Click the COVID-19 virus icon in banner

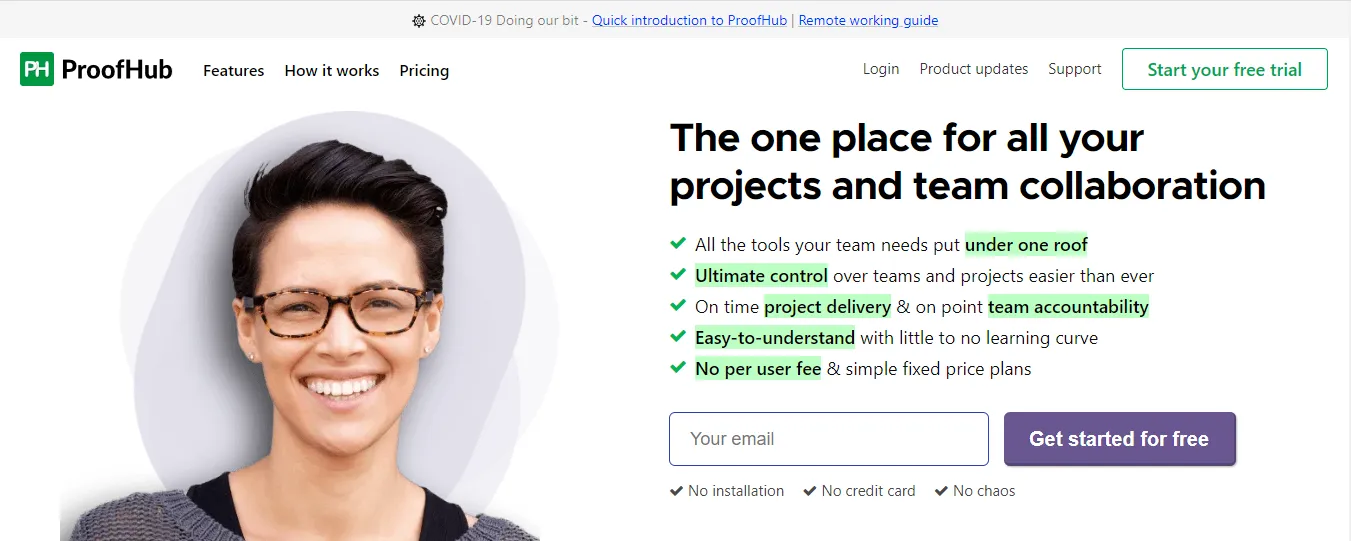coord(419,20)
